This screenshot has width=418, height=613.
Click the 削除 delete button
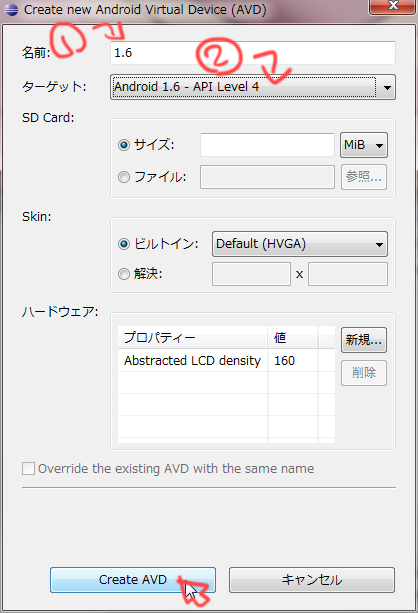(x=364, y=373)
